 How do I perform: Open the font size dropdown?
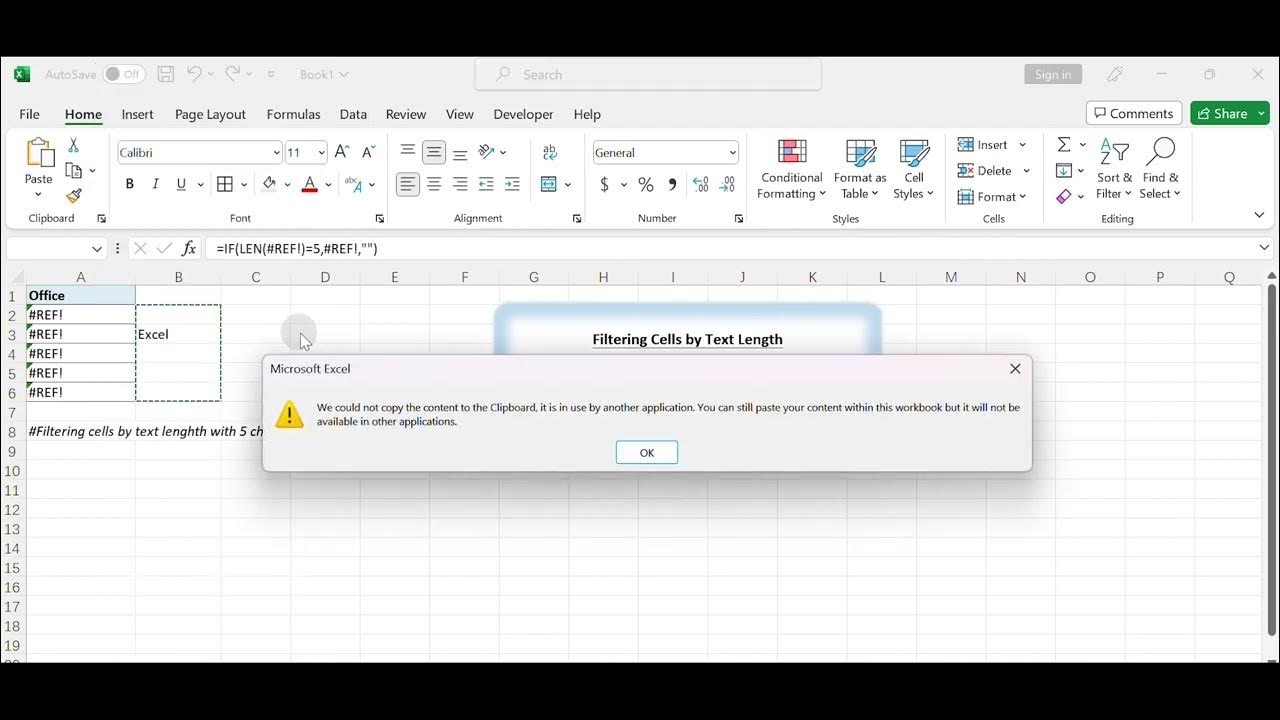click(321, 153)
